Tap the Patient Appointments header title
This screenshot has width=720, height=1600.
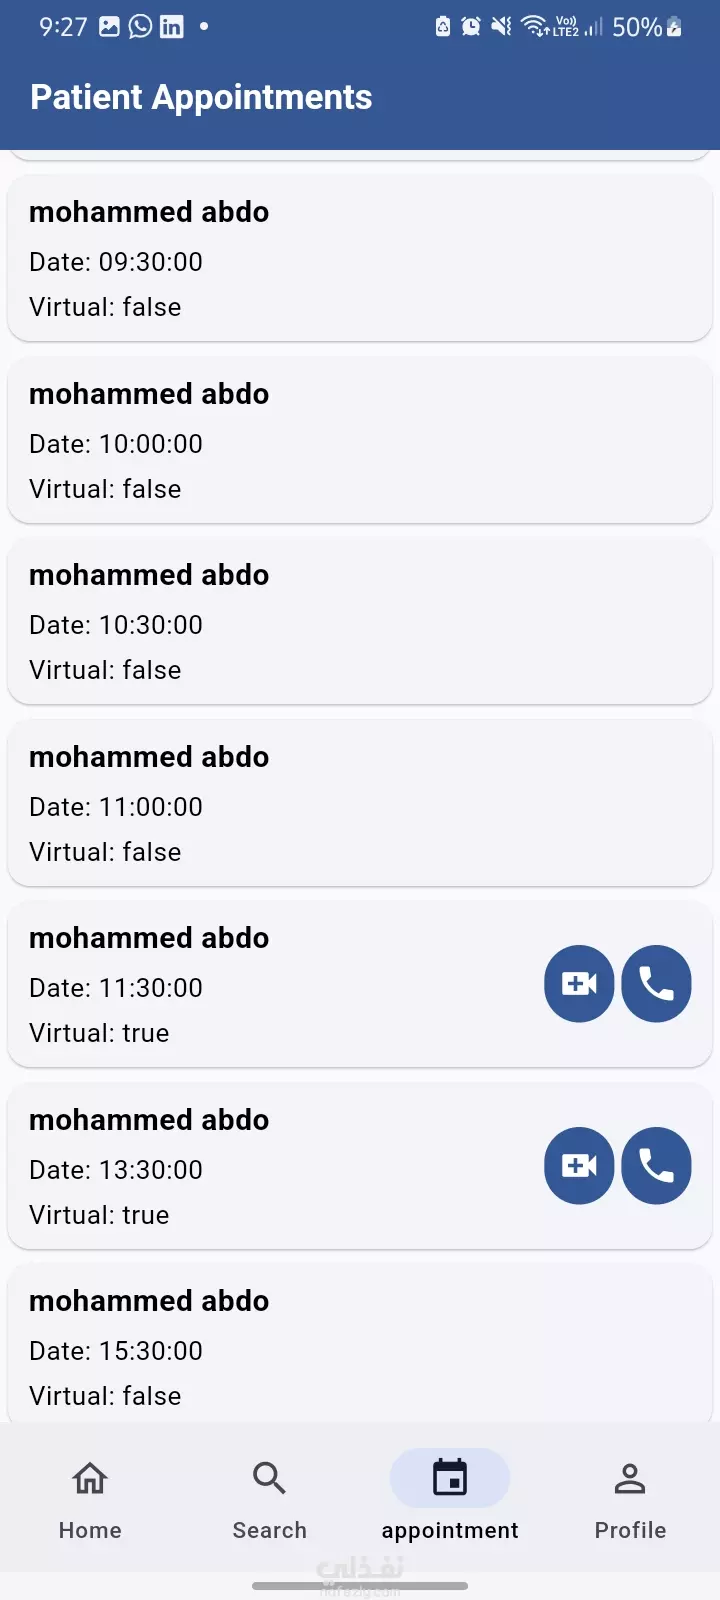201,97
